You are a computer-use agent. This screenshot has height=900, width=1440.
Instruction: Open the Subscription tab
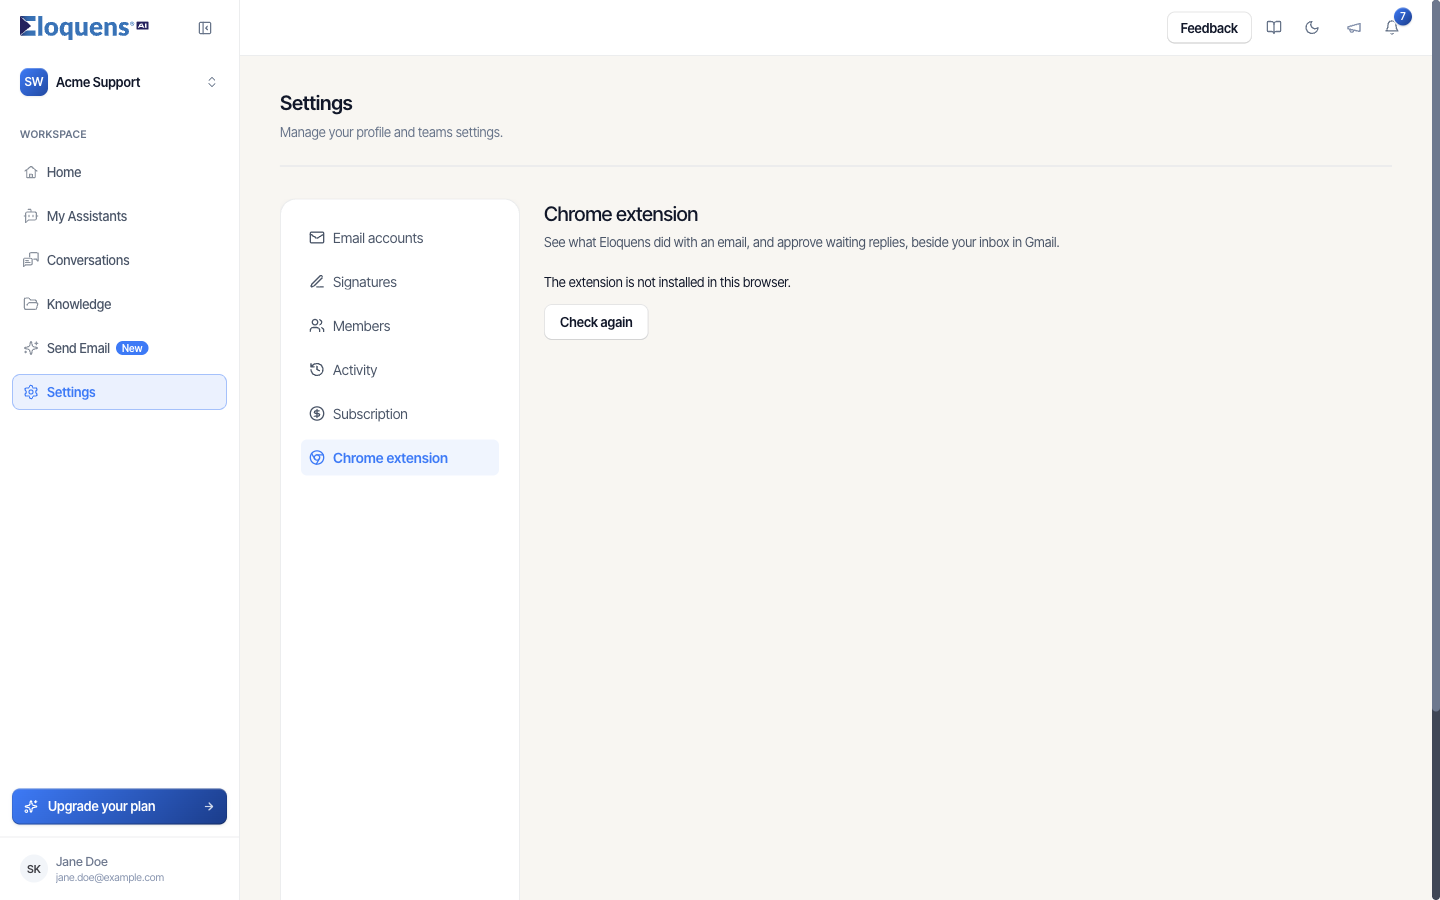coord(400,414)
